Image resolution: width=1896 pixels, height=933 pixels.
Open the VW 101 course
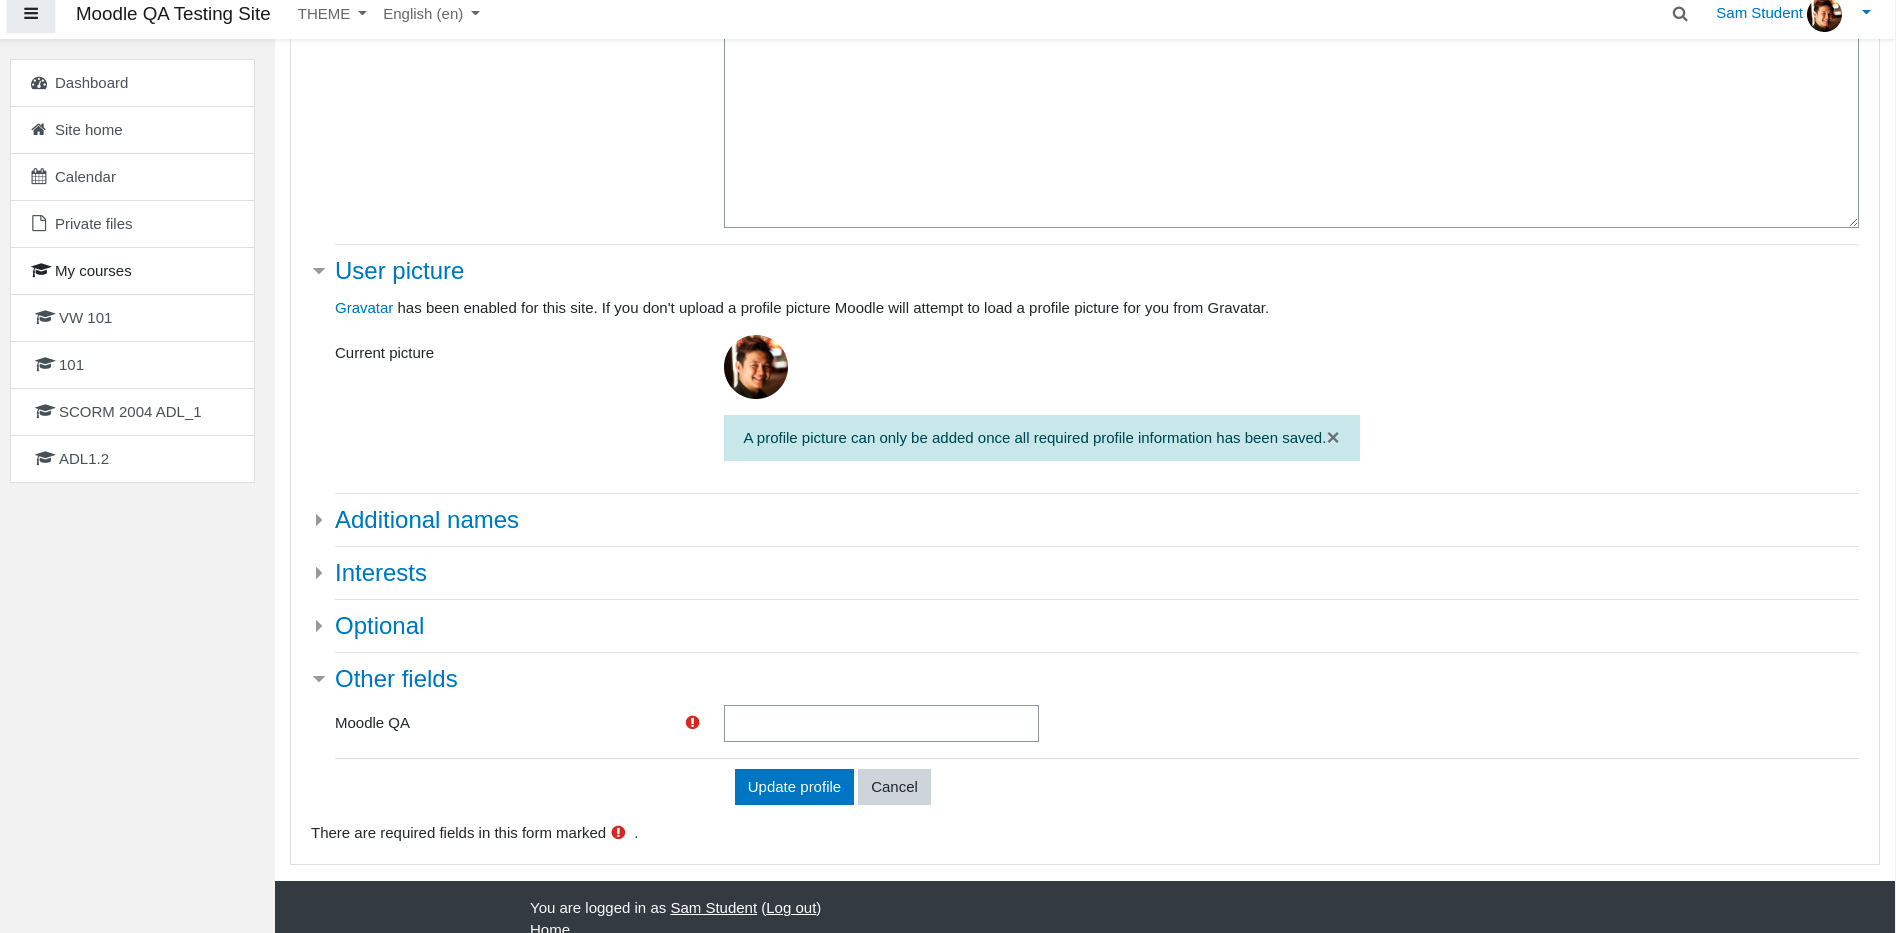(132, 318)
